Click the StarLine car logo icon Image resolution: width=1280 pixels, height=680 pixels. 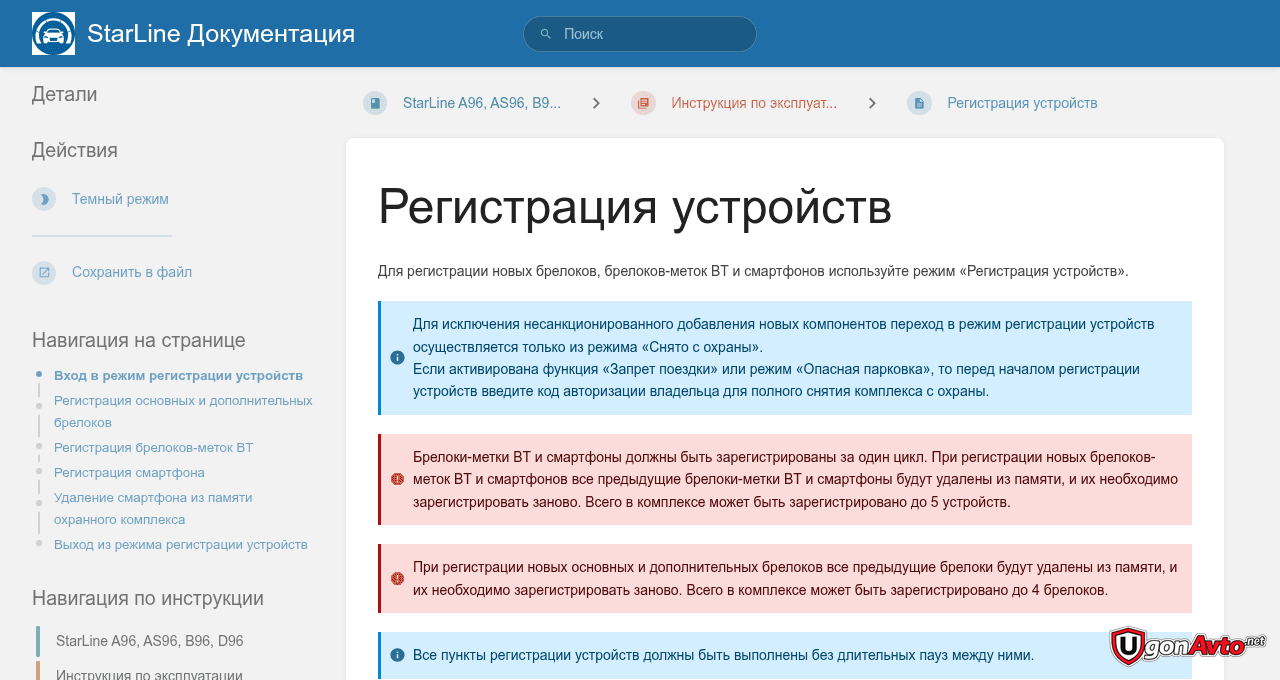[53, 33]
